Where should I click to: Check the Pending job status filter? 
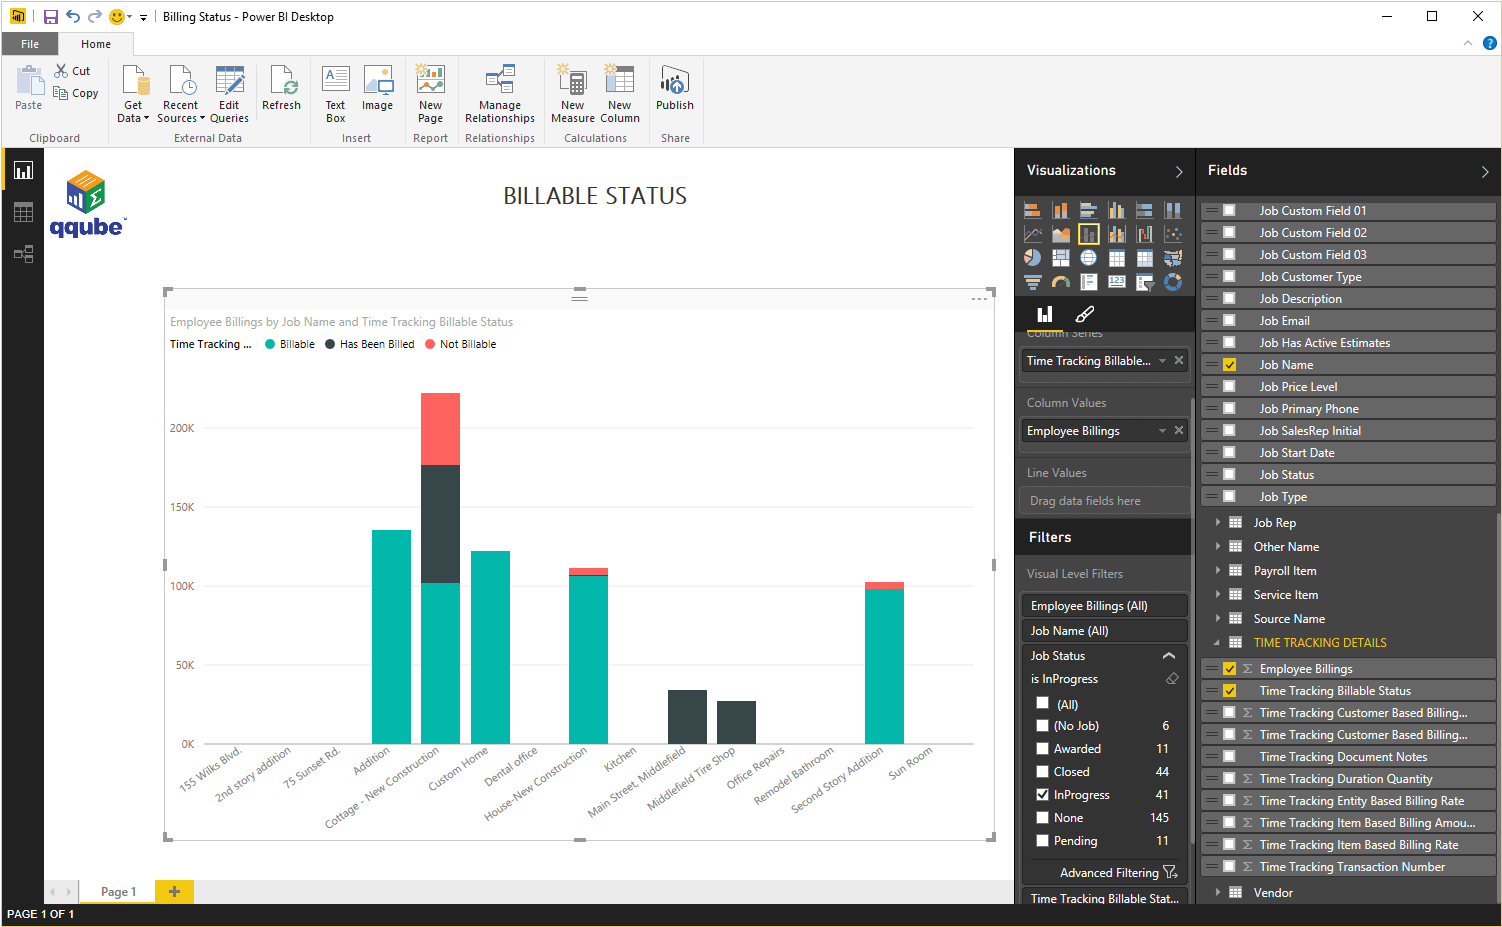(x=1042, y=840)
